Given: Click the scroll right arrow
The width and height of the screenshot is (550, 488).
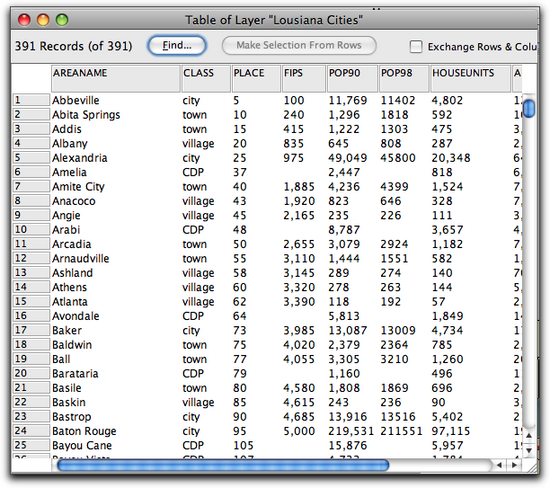Looking at the screenshot, I should click(x=514, y=465).
